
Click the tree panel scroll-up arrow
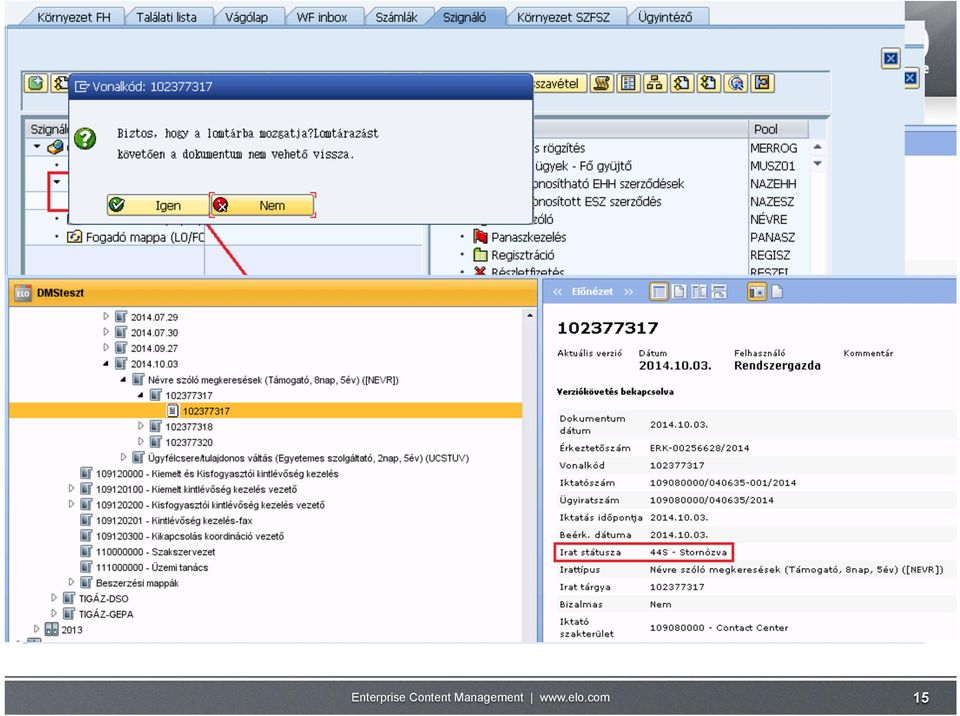pos(530,315)
